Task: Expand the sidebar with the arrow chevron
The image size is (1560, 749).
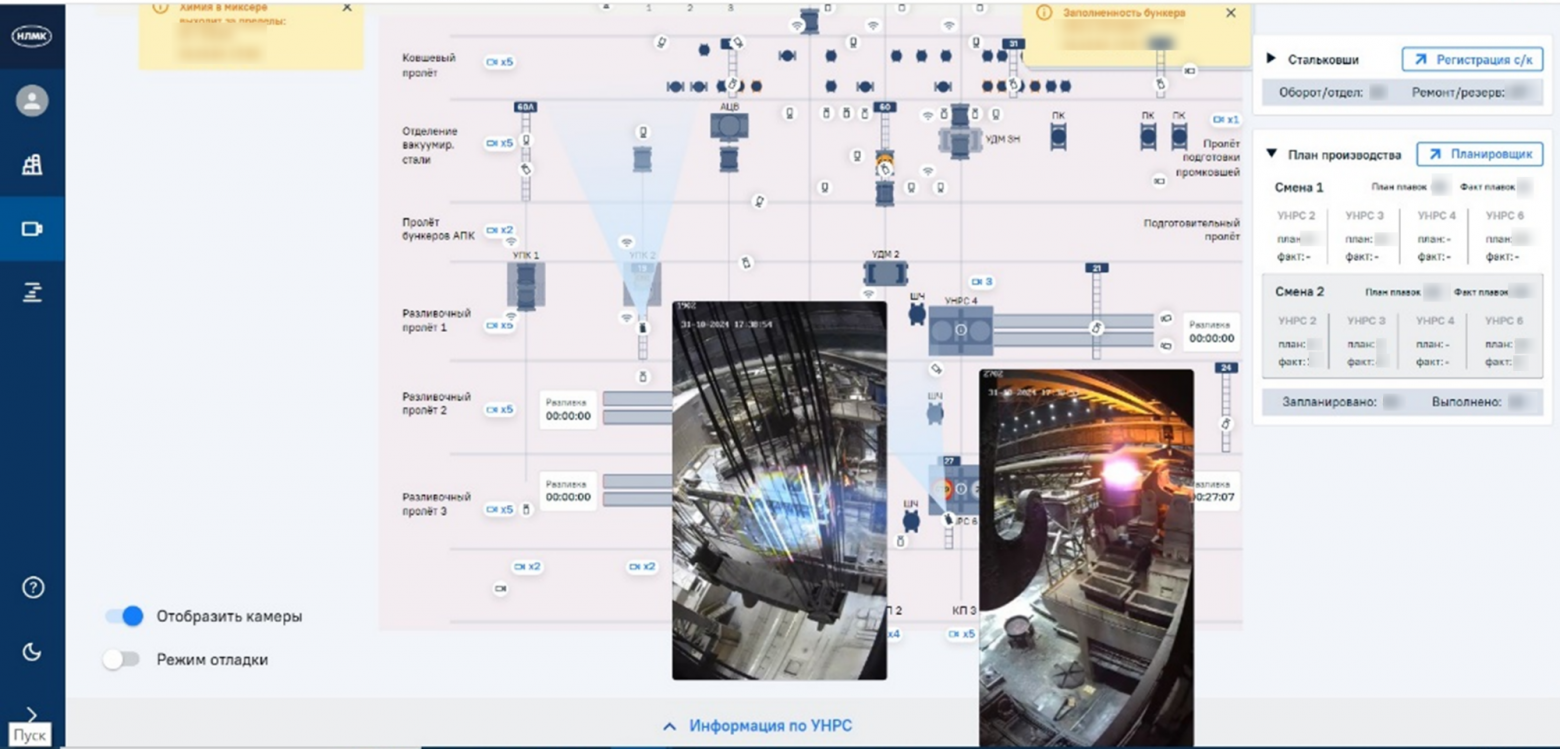Action: pyautogui.click(x=32, y=713)
